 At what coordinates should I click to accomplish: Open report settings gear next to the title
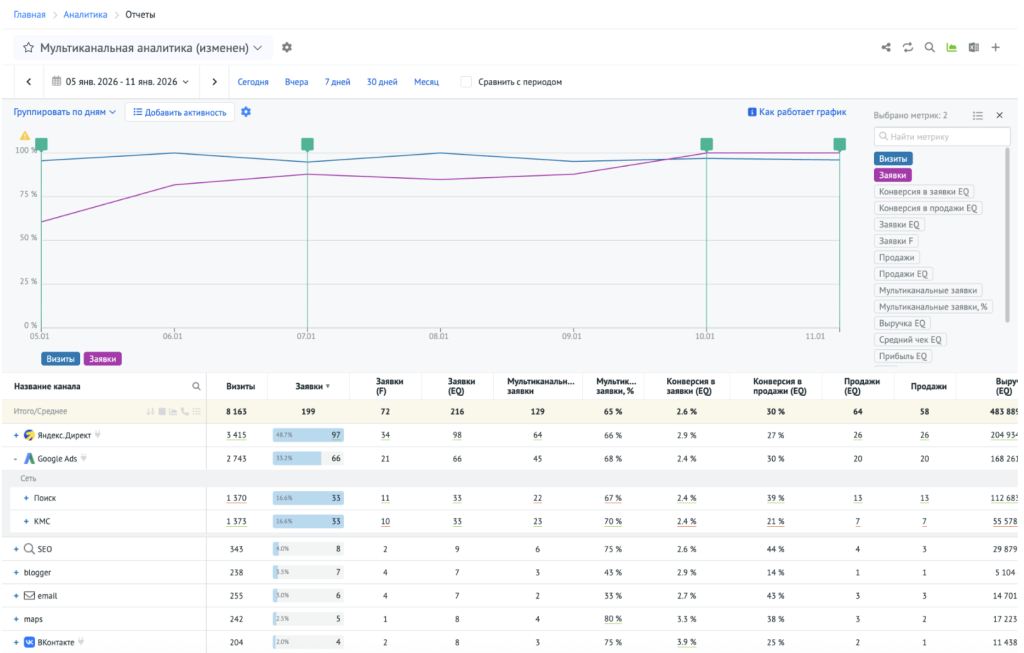287,48
